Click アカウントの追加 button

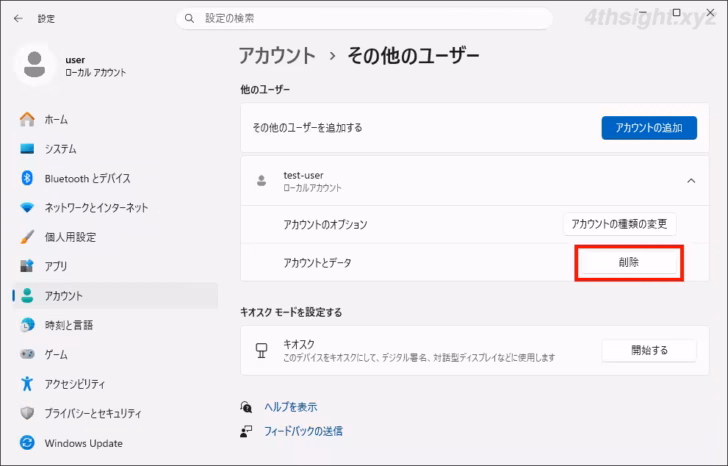click(x=649, y=128)
